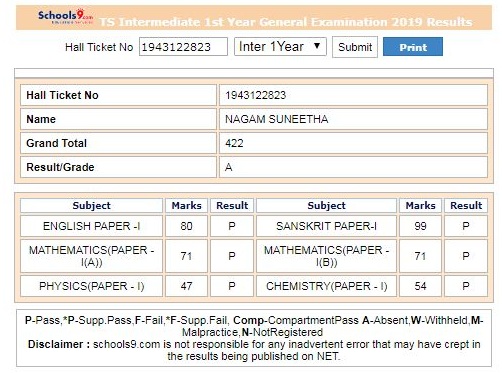Select the ENGLISH PAPER -I row cell
This screenshot has height=373, width=502.
click(x=91, y=226)
